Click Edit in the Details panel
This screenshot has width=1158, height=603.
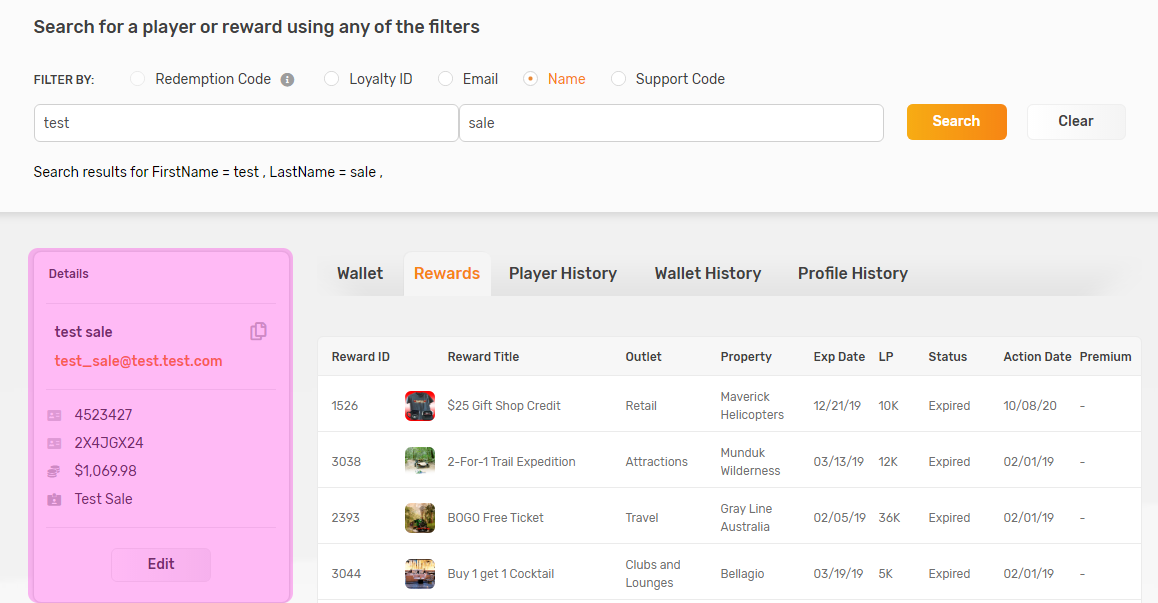tap(161, 564)
